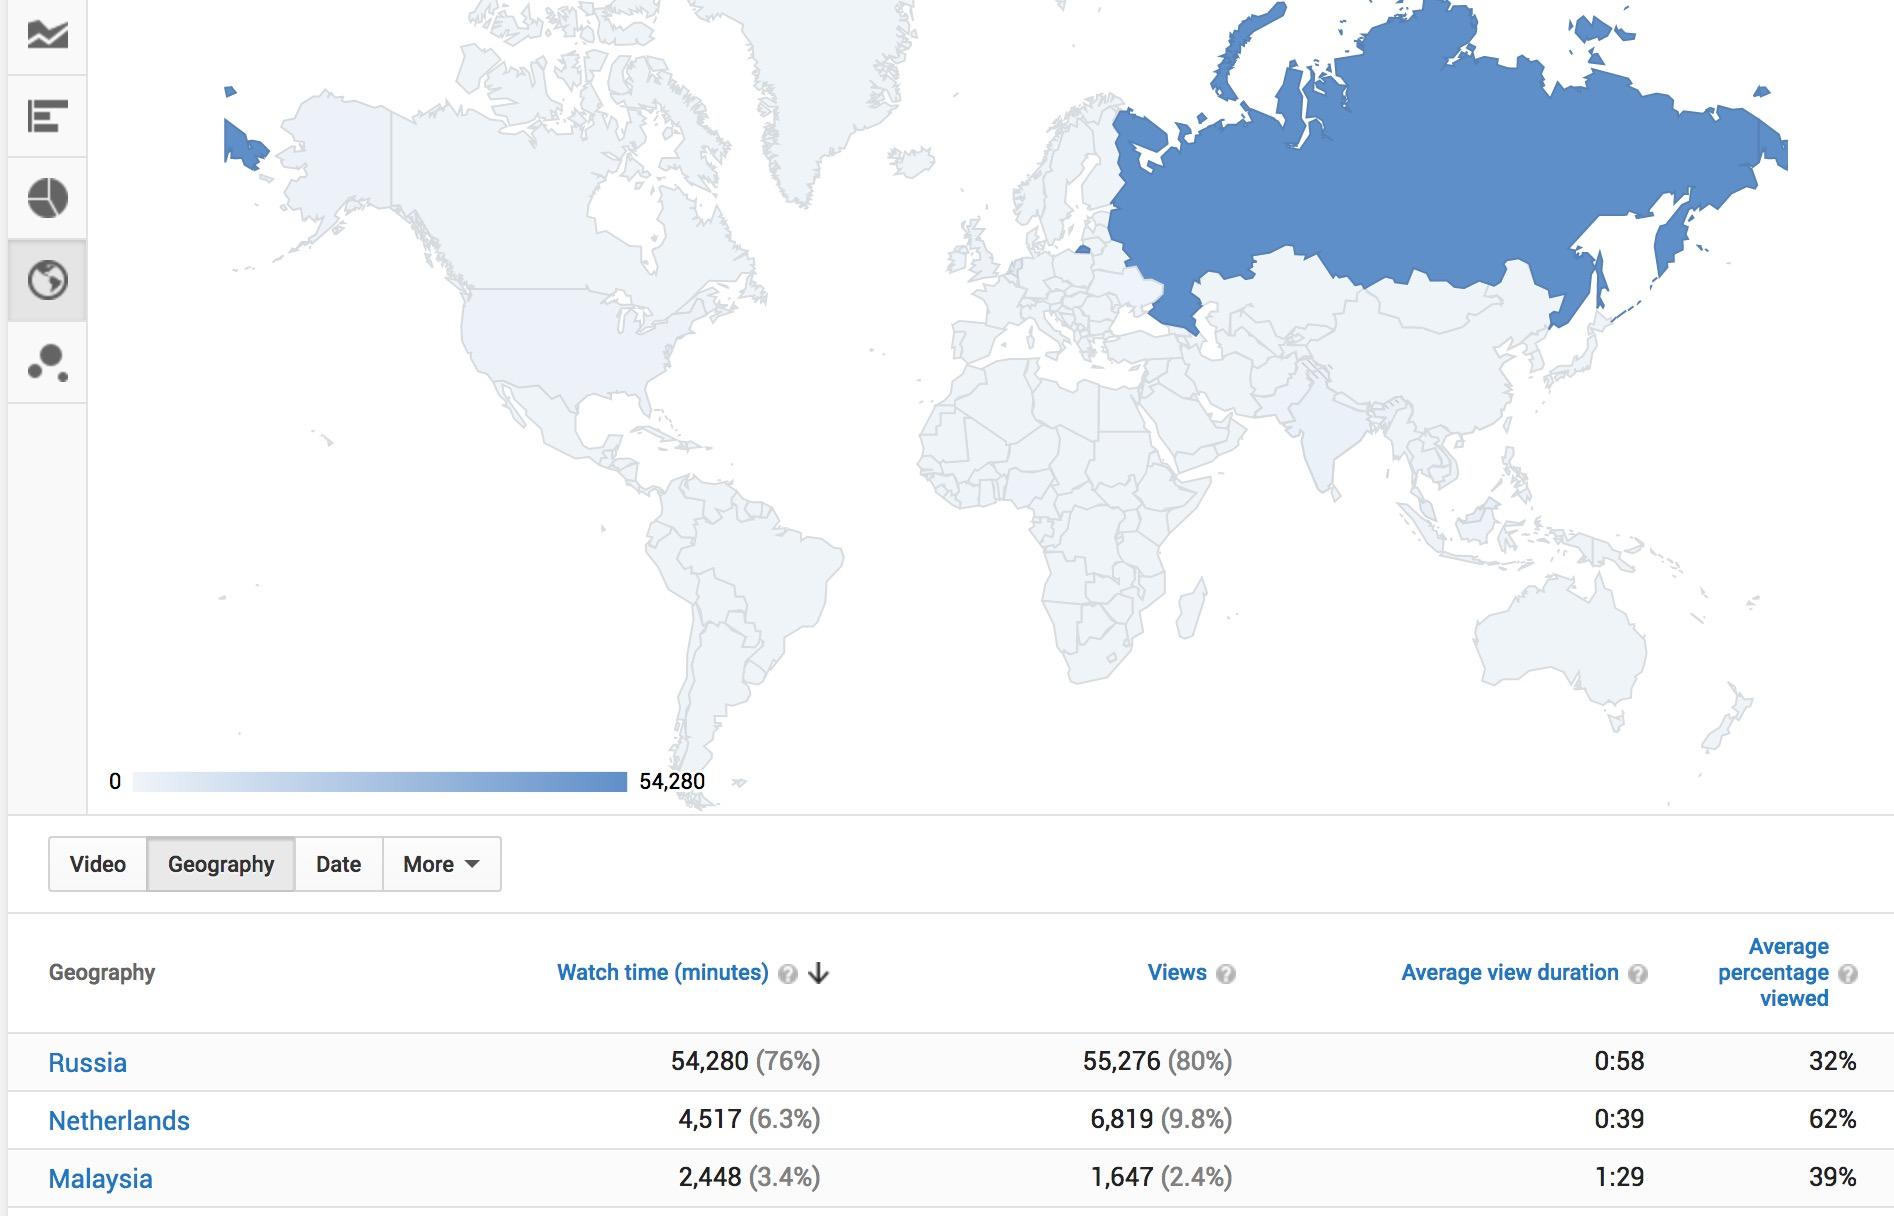Select the globe map view icon
Screen dimensions: 1894x1216
pos(47,280)
